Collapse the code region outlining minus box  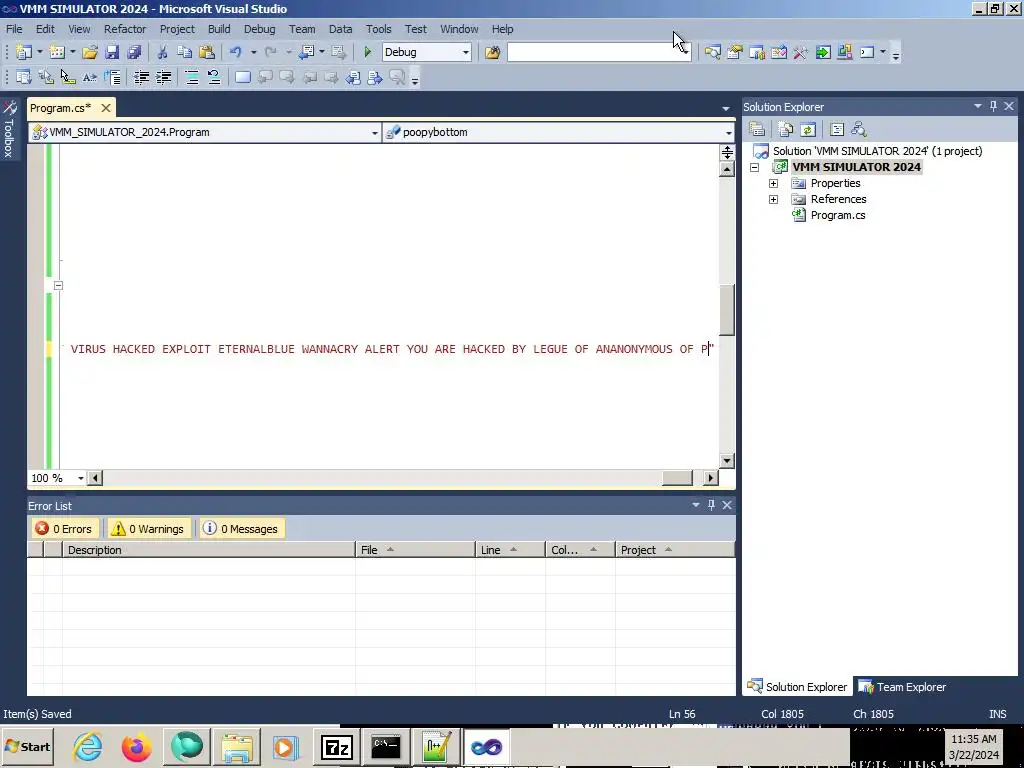point(58,285)
